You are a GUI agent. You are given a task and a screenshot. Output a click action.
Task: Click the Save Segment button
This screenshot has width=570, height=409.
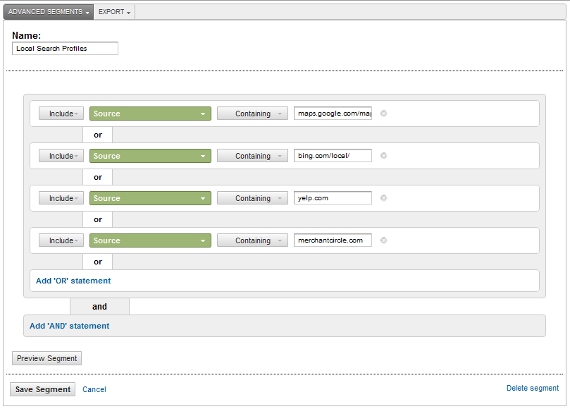(x=43, y=389)
